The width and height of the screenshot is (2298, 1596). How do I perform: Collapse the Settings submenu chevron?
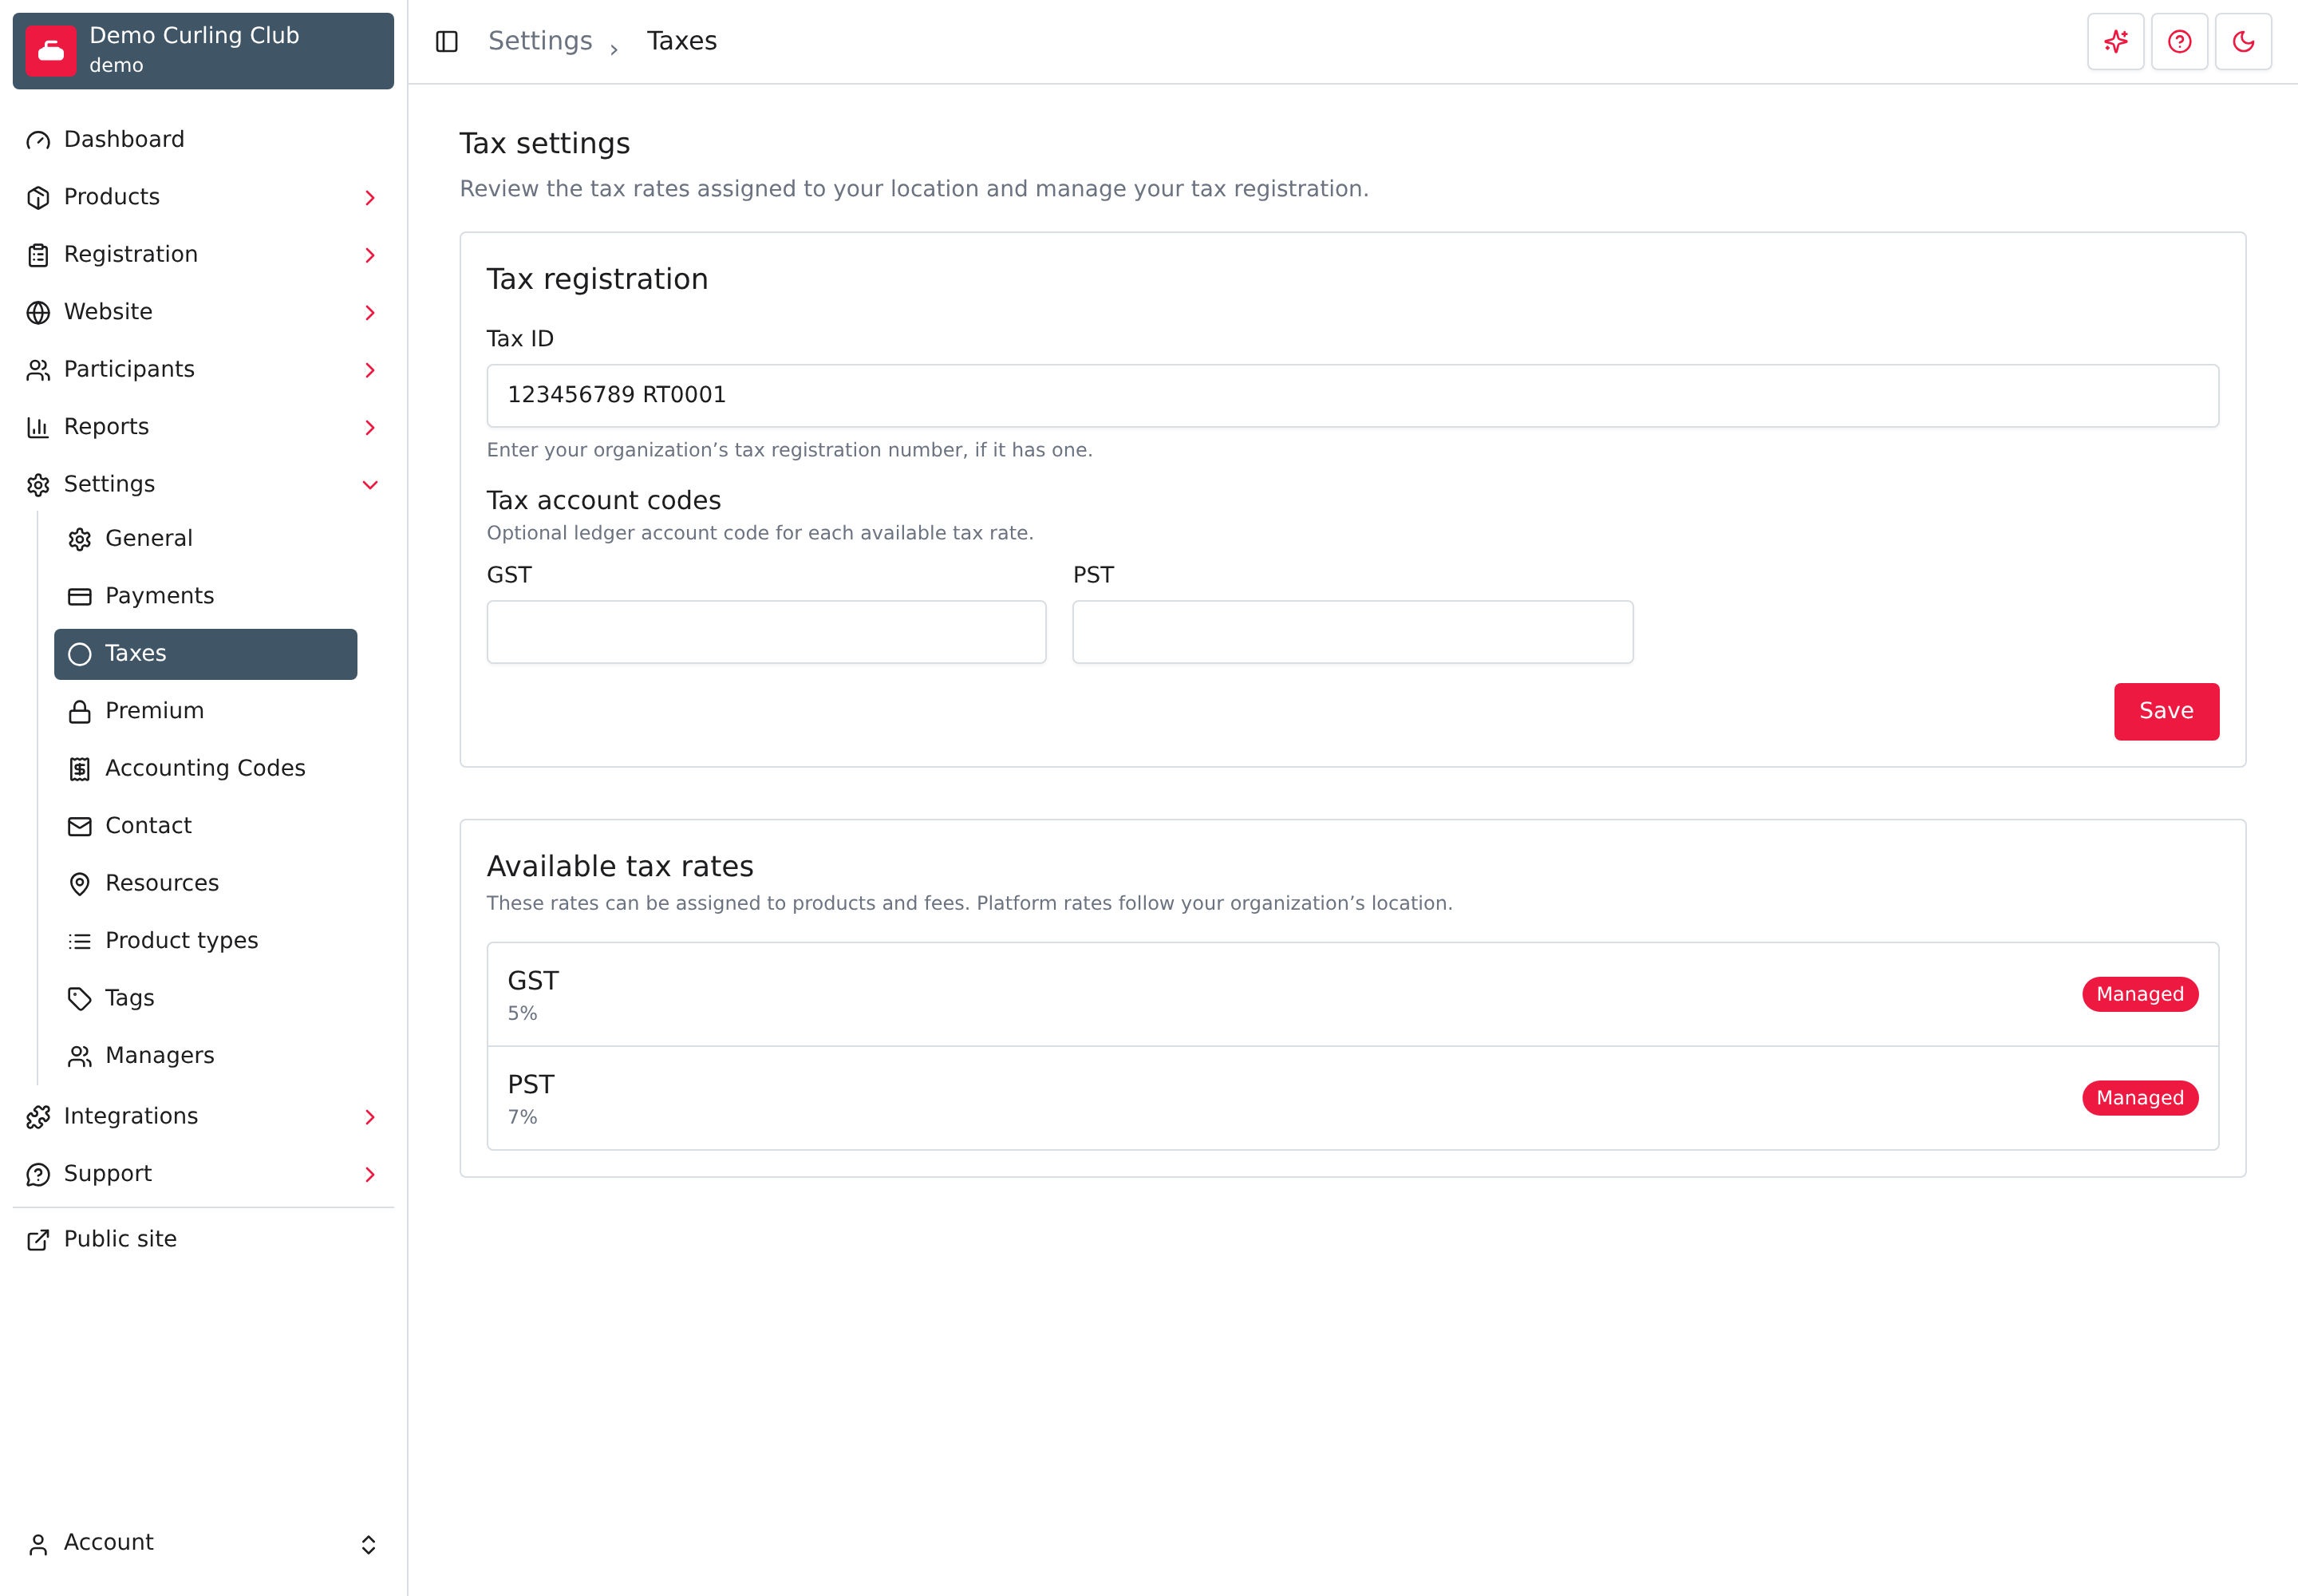click(x=370, y=485)
